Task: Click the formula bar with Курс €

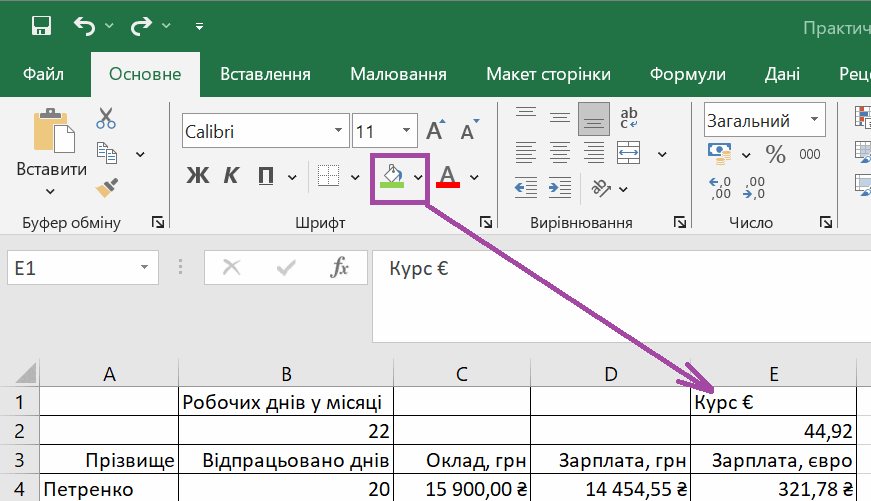Action: (621, 296)
